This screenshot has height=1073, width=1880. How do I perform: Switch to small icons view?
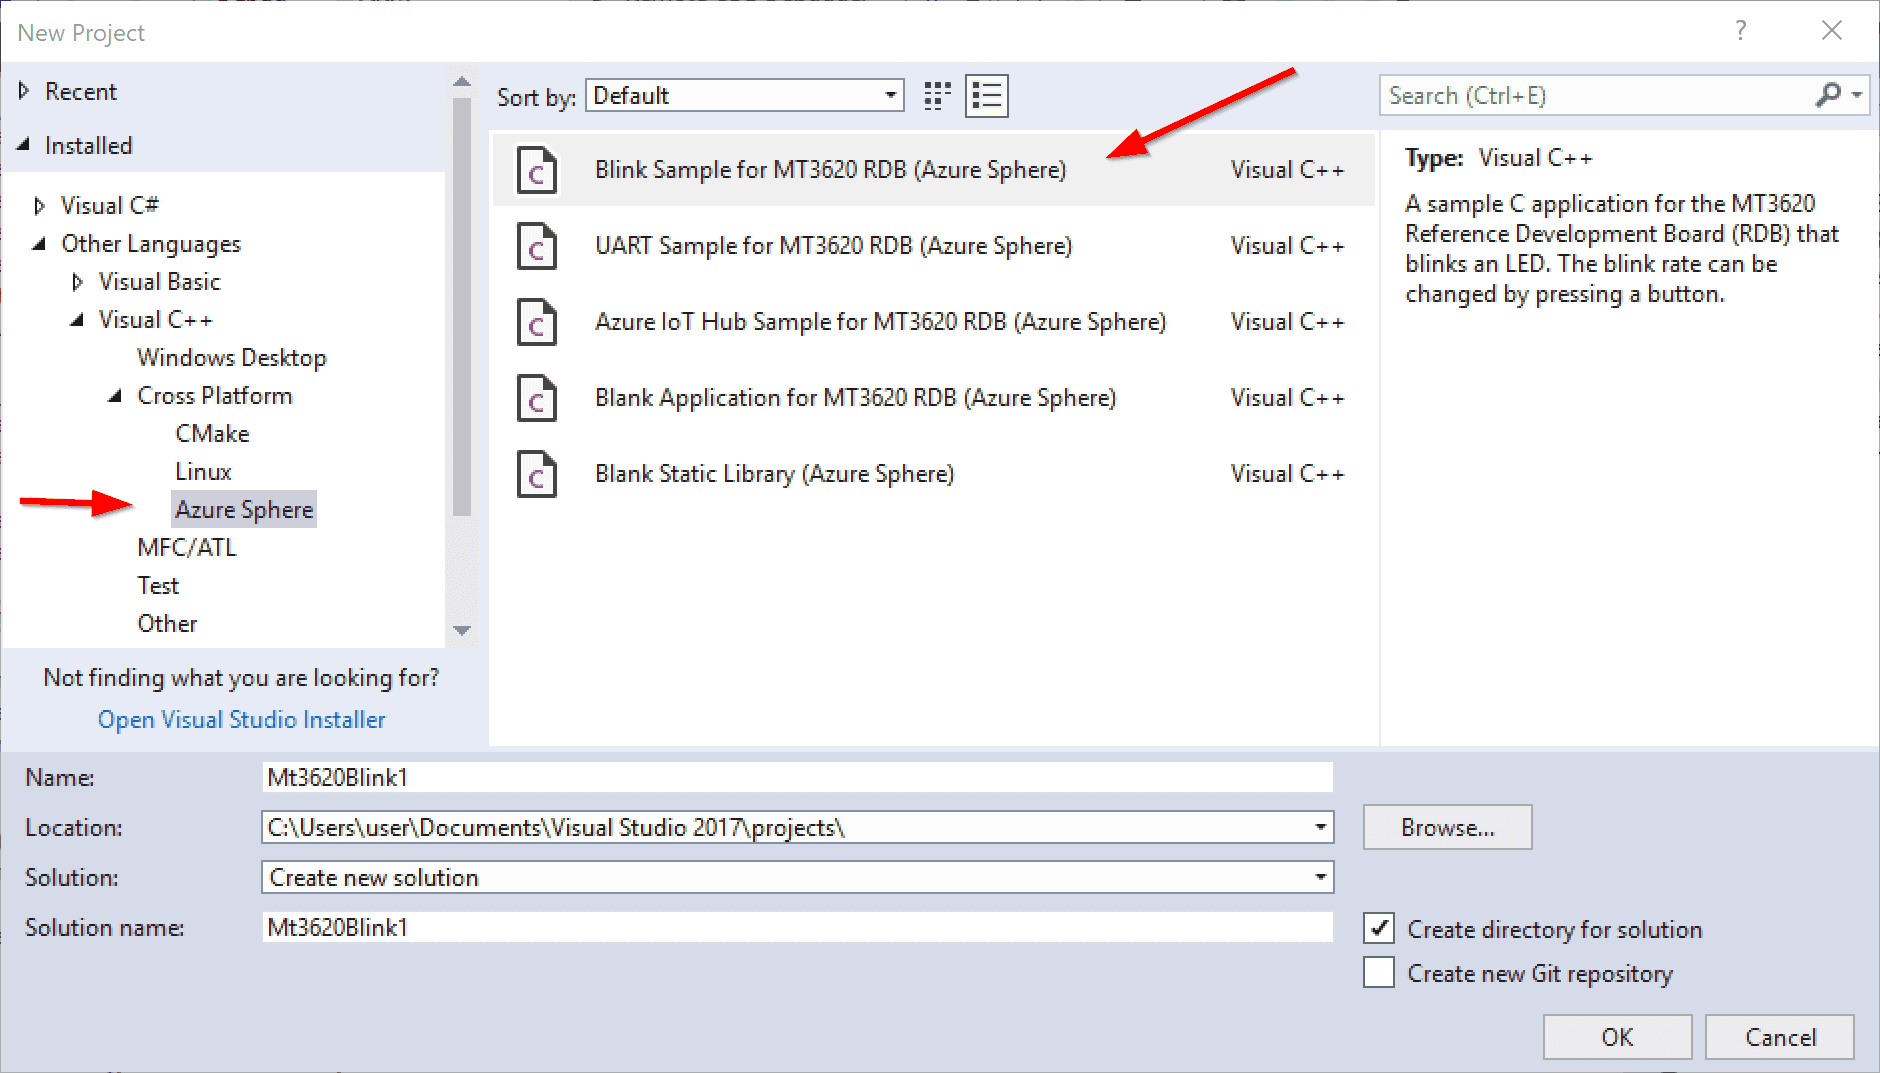coord(937,96)
